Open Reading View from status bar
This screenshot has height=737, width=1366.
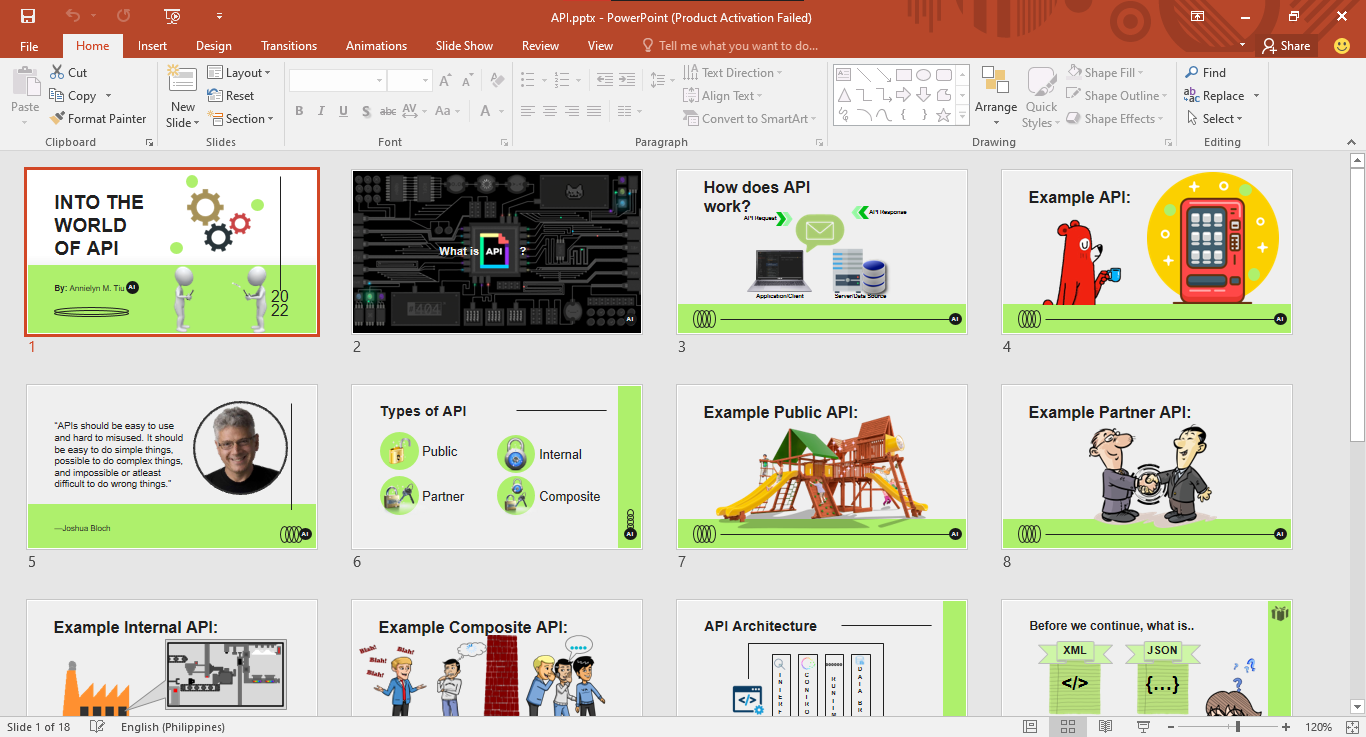[1106, 727]
